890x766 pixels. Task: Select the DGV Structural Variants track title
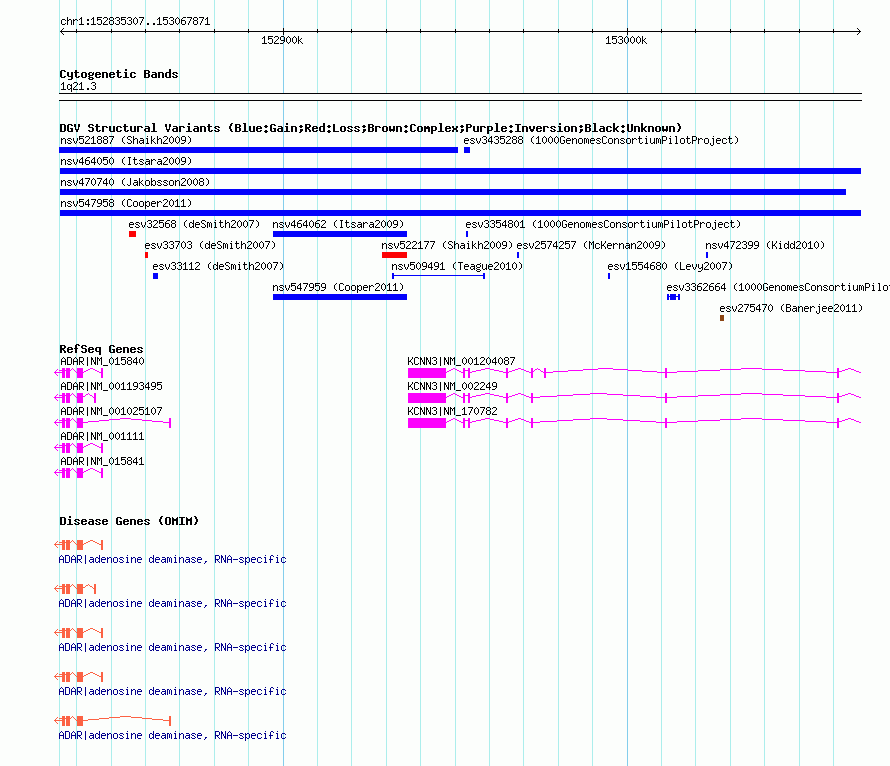click(x=370, y=128)
